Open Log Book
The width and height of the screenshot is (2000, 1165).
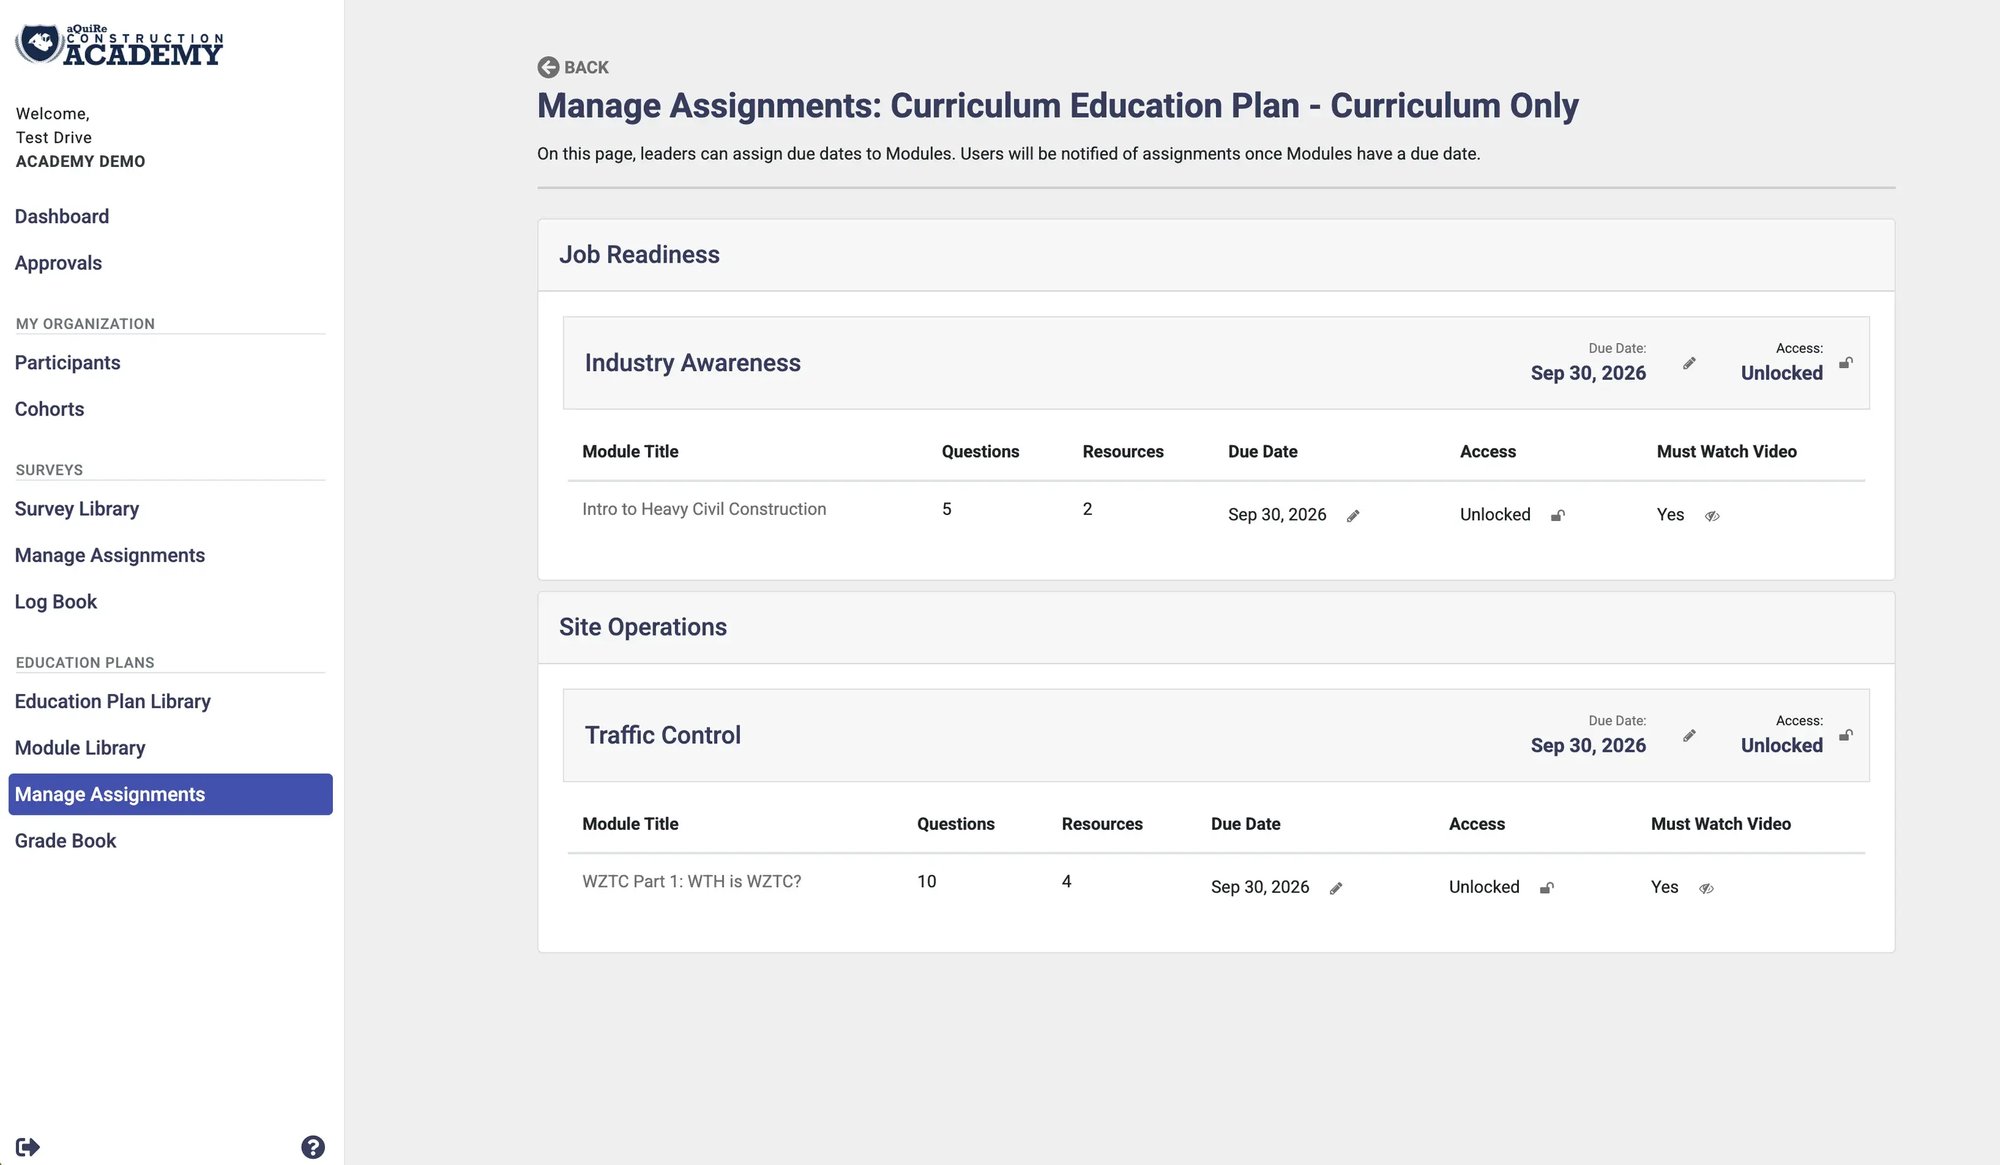(56, 602)
